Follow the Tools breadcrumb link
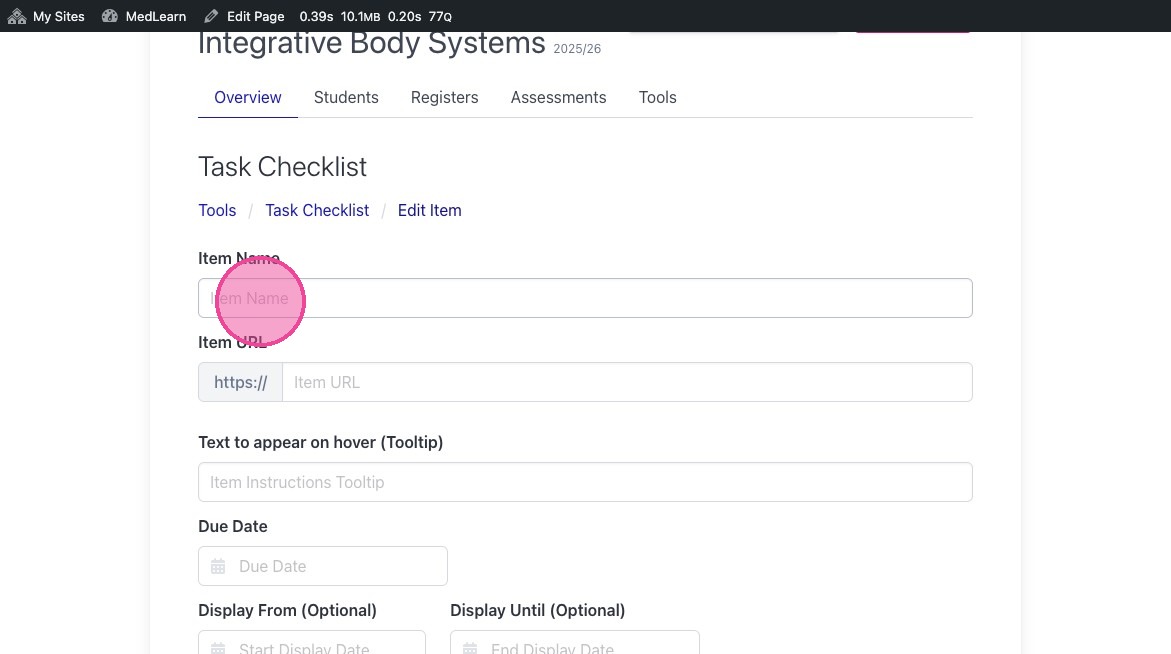This screenshot has height=654, width=1171. pyautogui.click(x=217, y=210)
